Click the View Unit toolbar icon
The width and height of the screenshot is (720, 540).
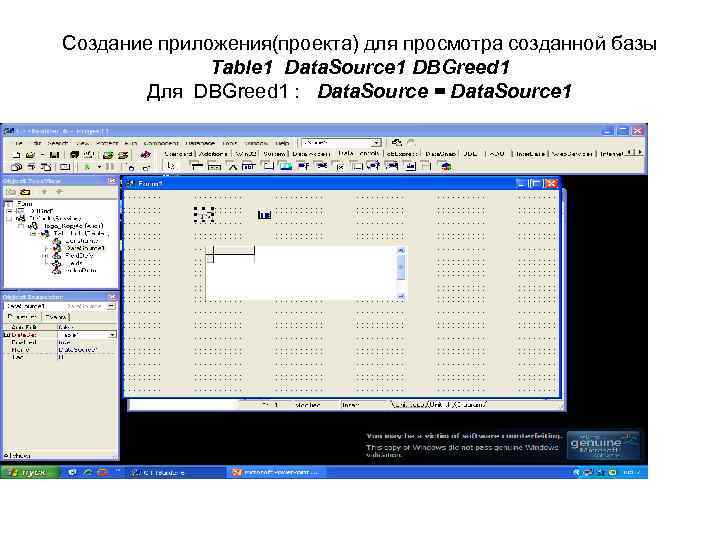point(17,167)
